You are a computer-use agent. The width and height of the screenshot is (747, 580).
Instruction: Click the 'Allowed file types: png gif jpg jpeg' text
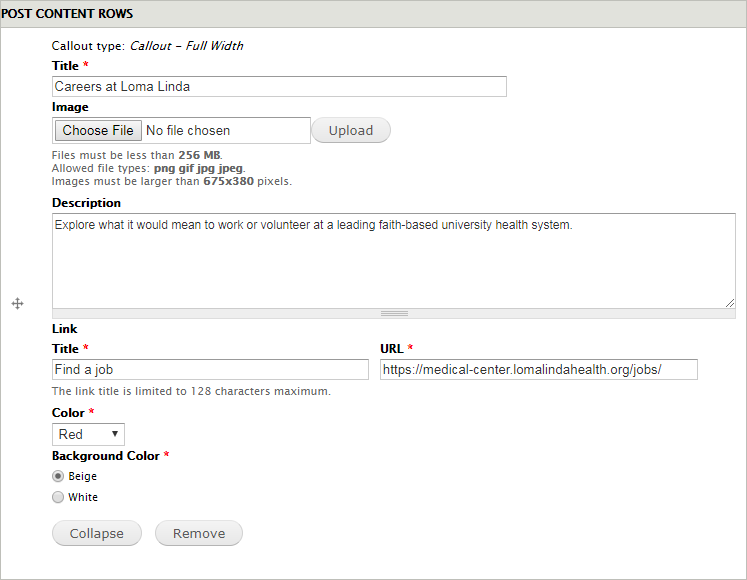click(x=149, y=168)
